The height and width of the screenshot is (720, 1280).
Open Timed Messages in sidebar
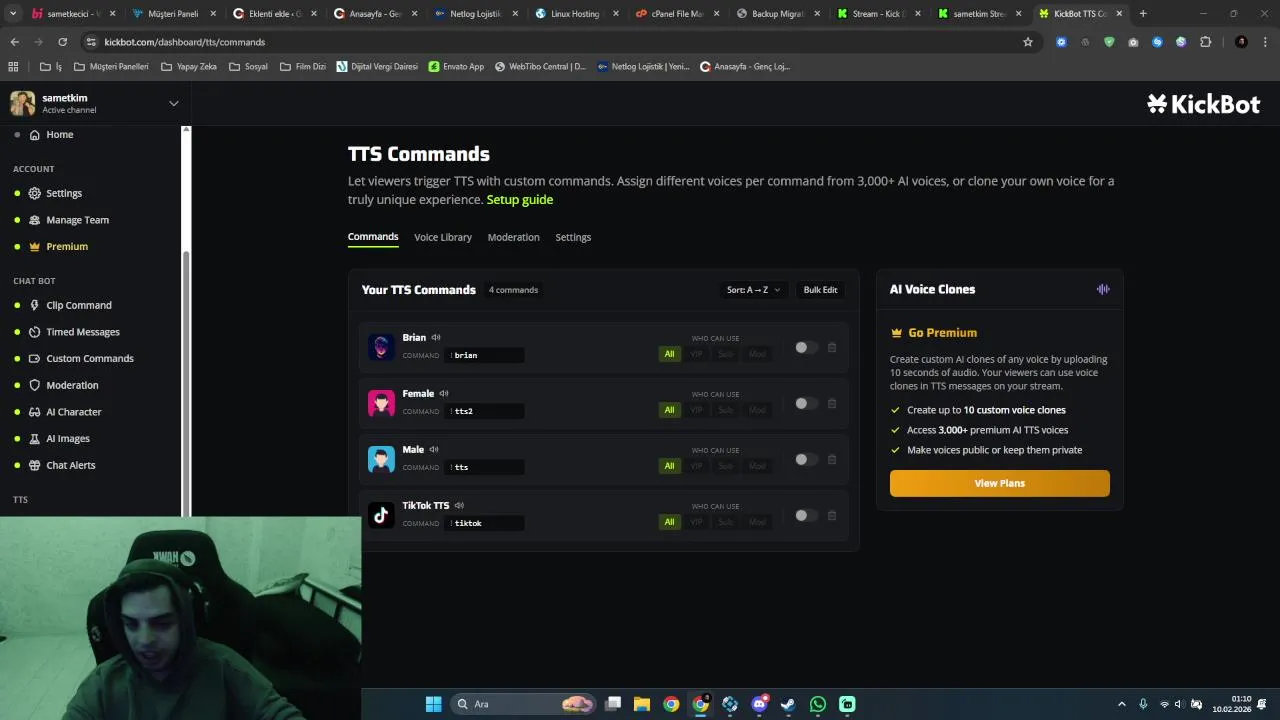[x=83, y=332]
